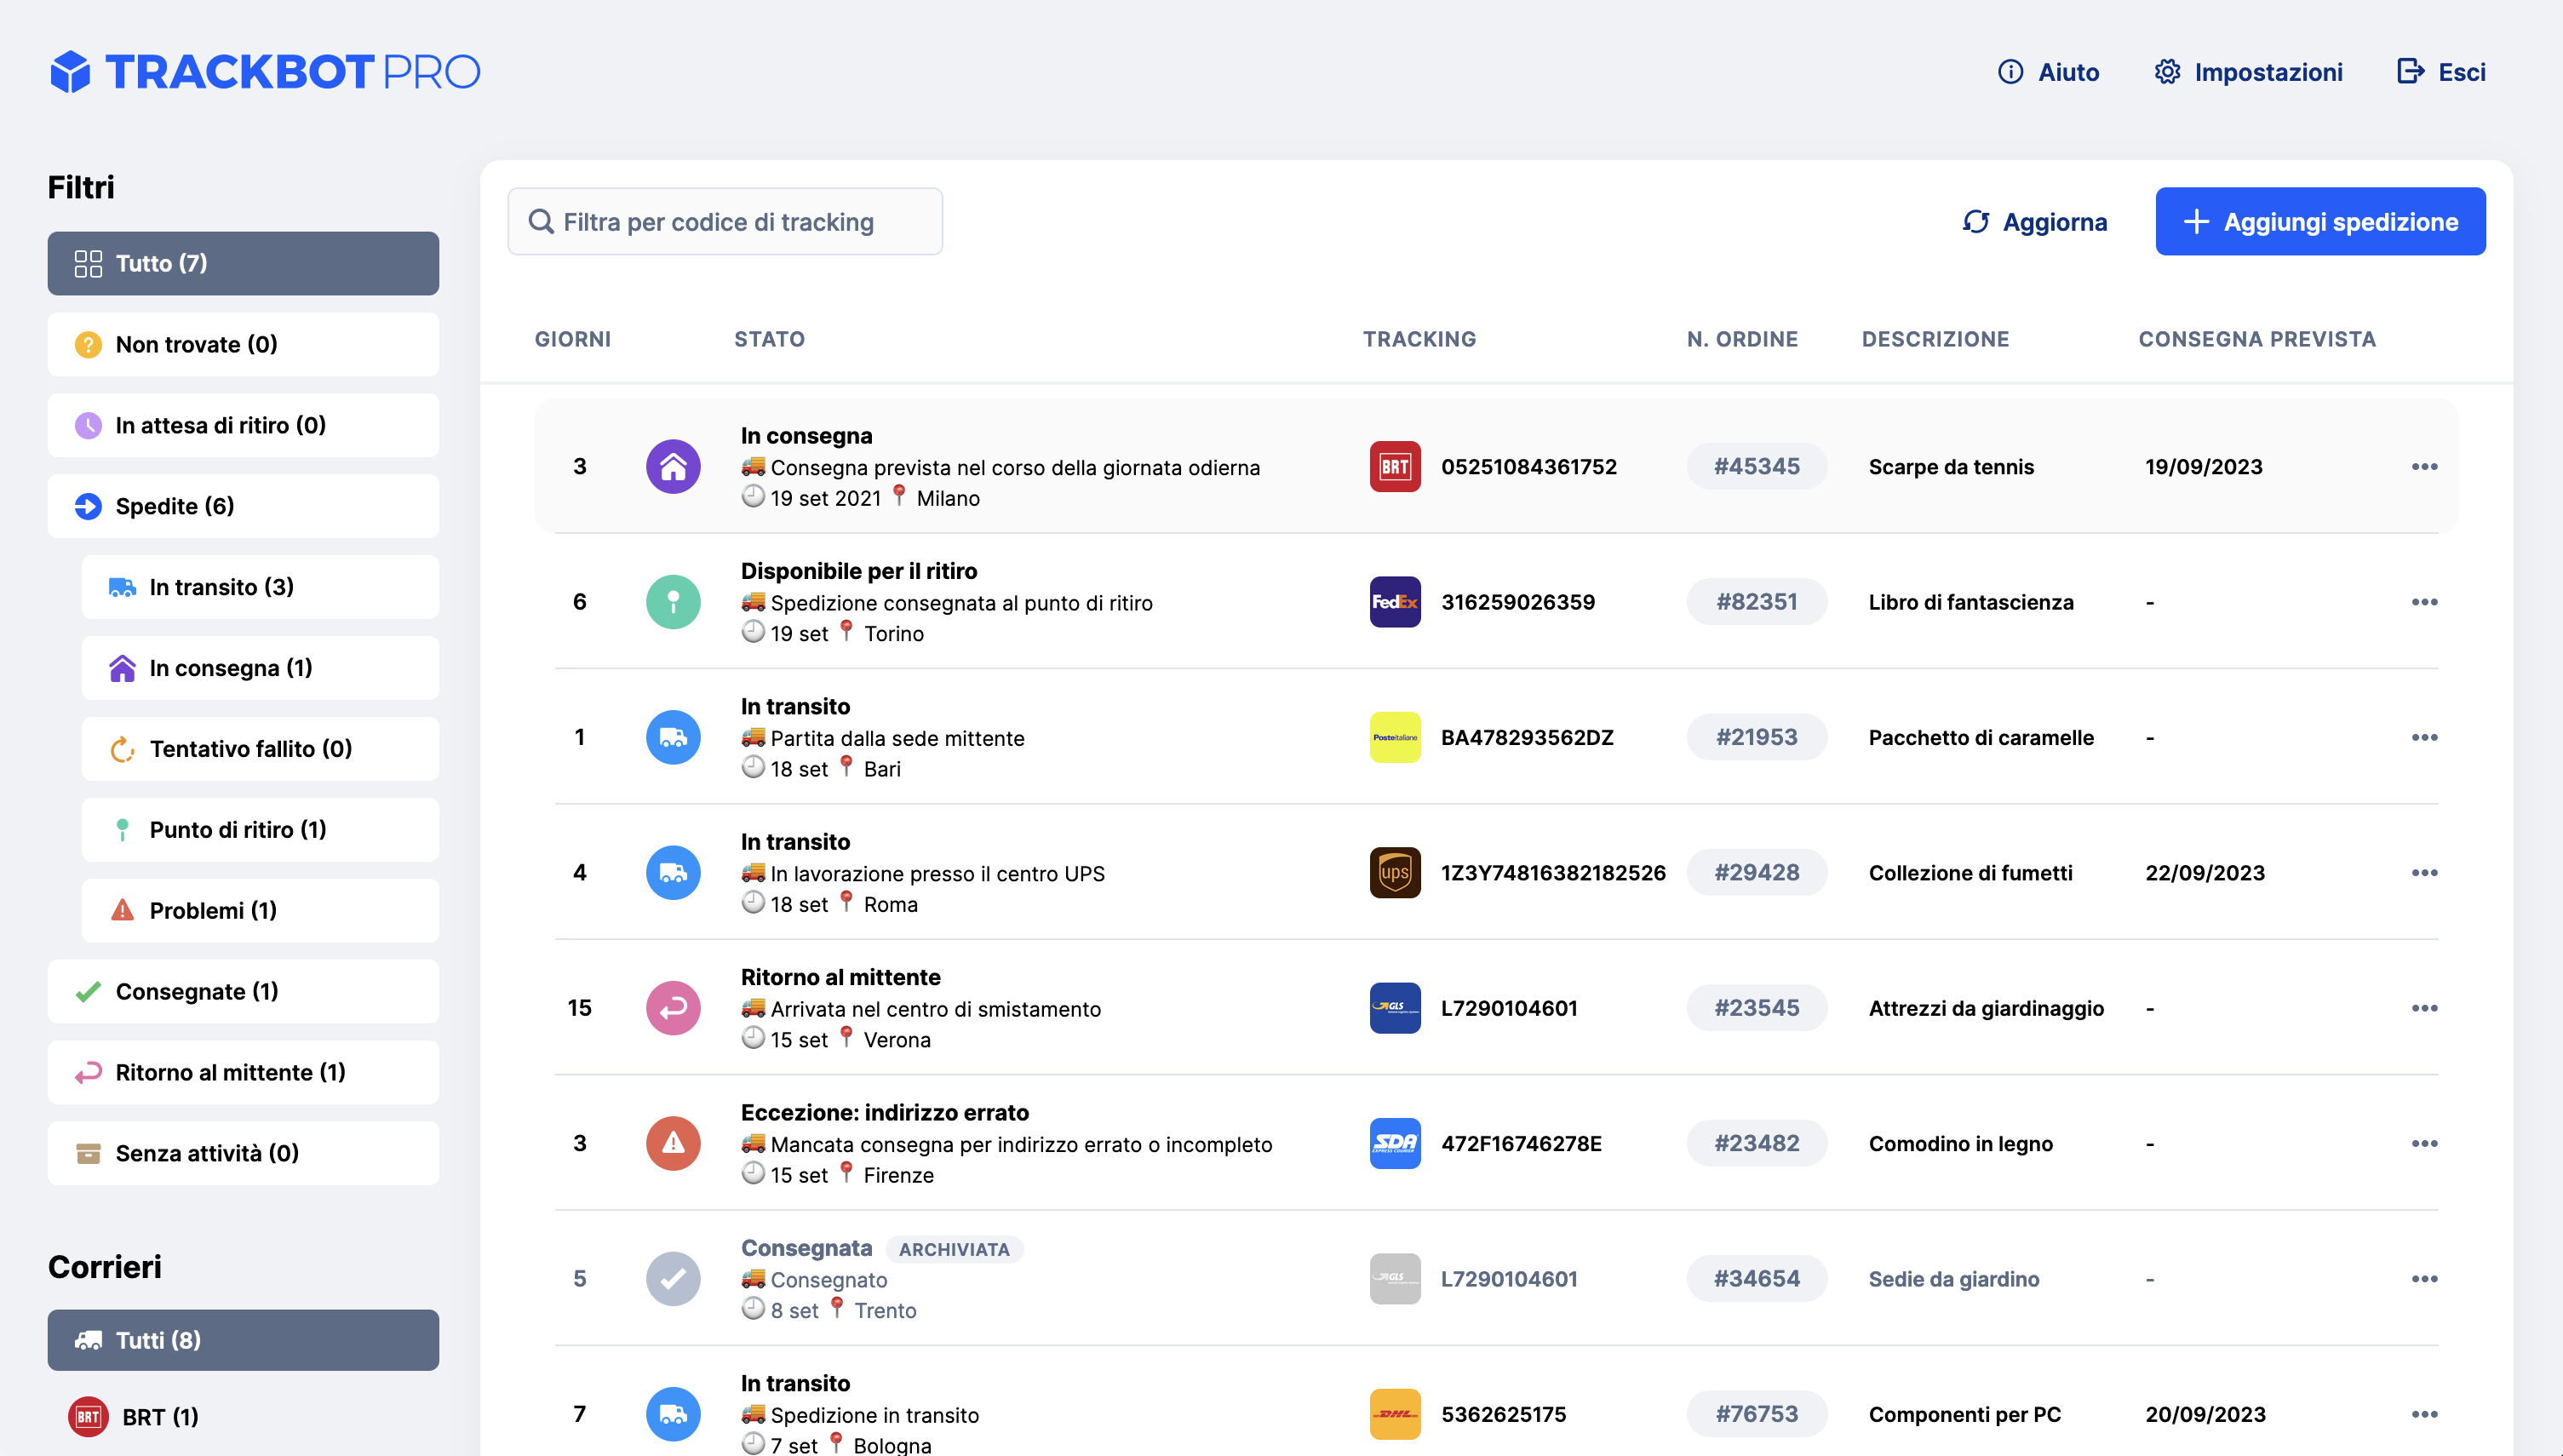Click the pink return-to-sender status icon
2563x1456 pixels.
coord(673,1008)
